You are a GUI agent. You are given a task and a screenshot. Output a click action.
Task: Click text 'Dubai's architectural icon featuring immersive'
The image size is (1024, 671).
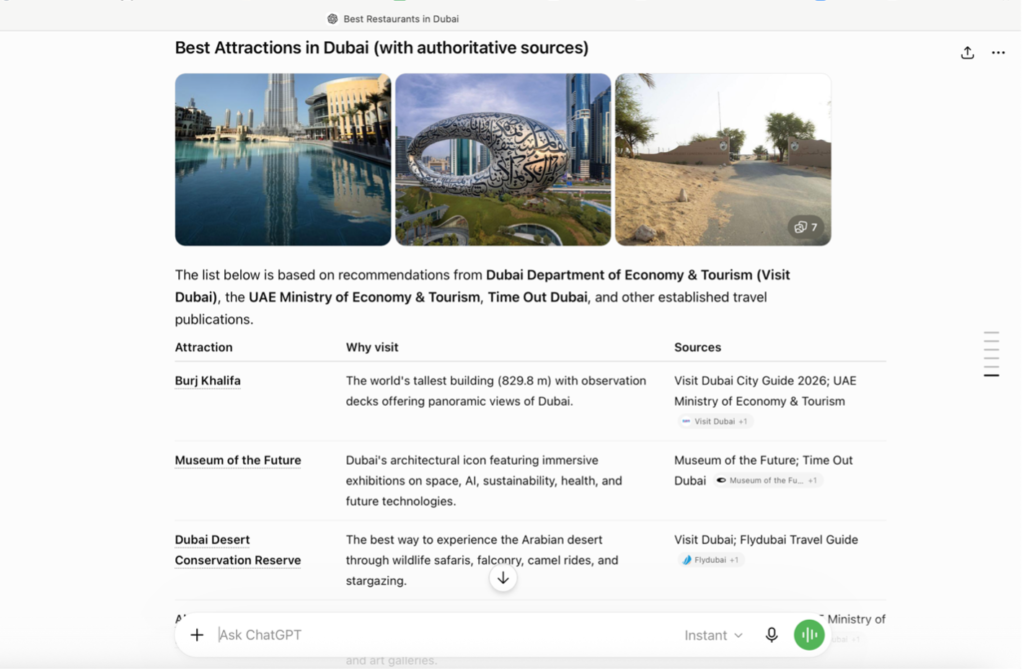point(473,461)
